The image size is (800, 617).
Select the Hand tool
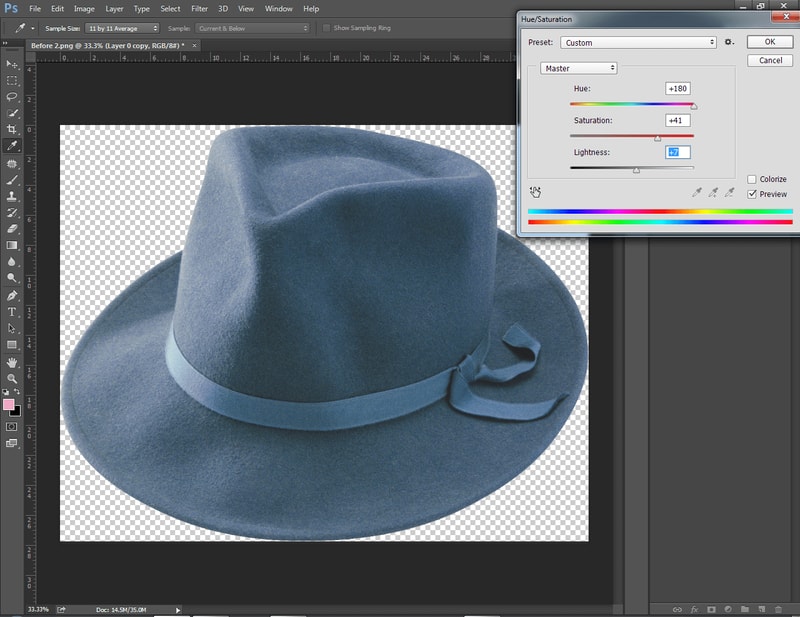coord(12,360)
